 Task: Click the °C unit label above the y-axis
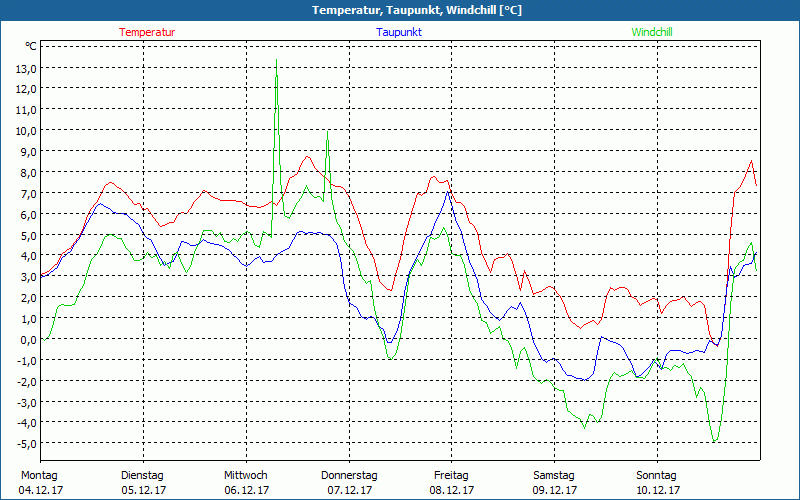click(x=31, y=46)
